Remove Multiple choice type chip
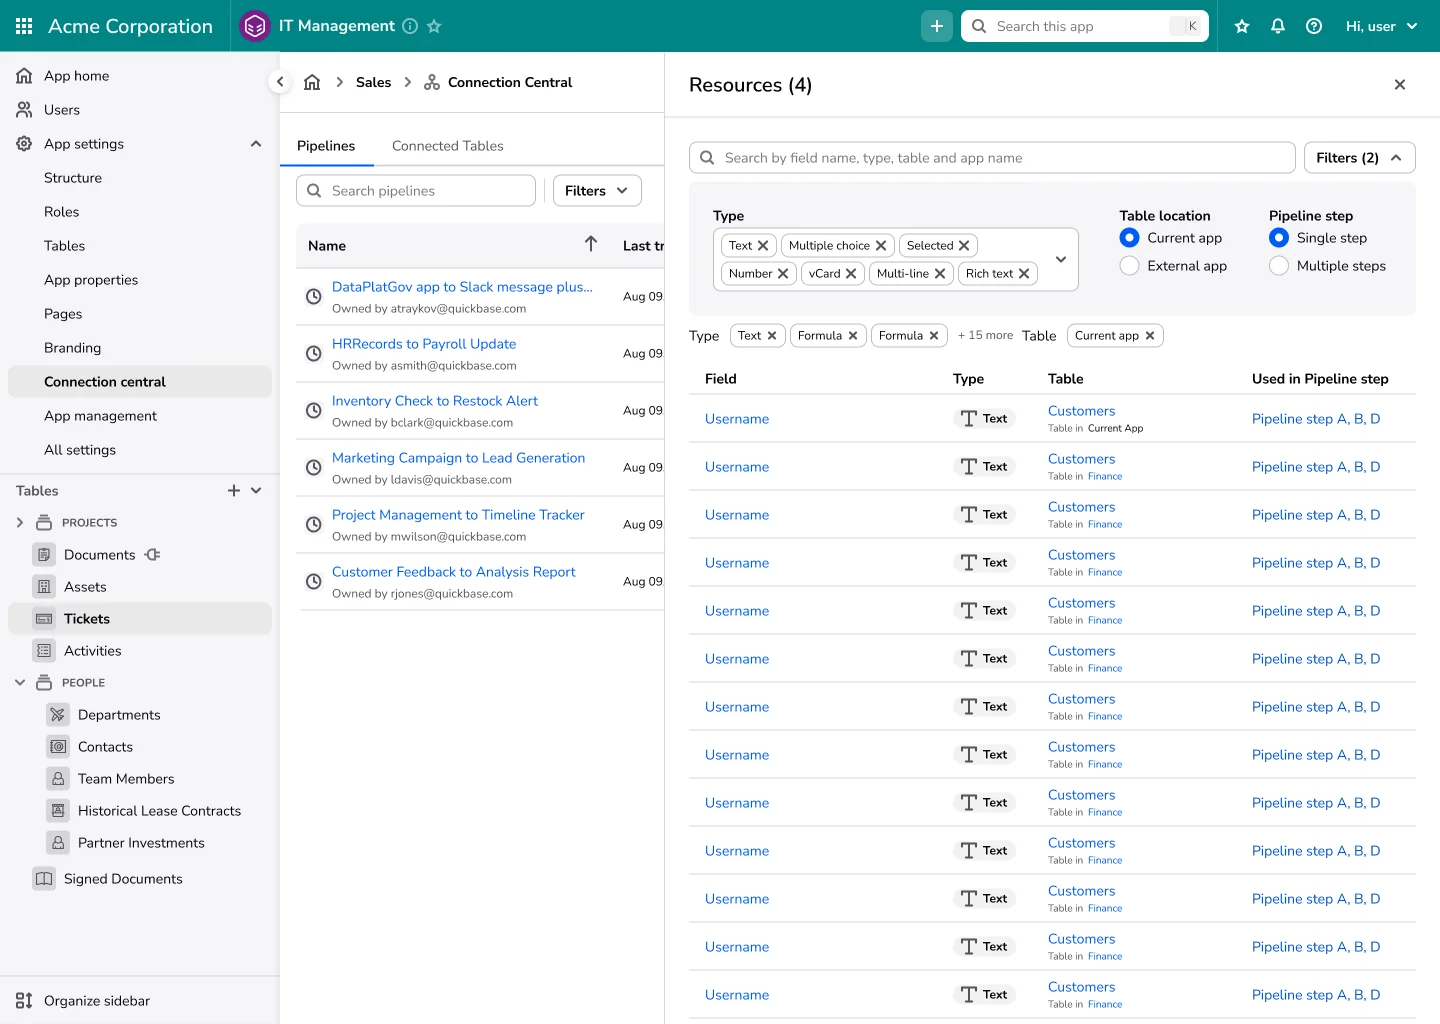Screen dimensions: 1440x1024 [881, 245]
